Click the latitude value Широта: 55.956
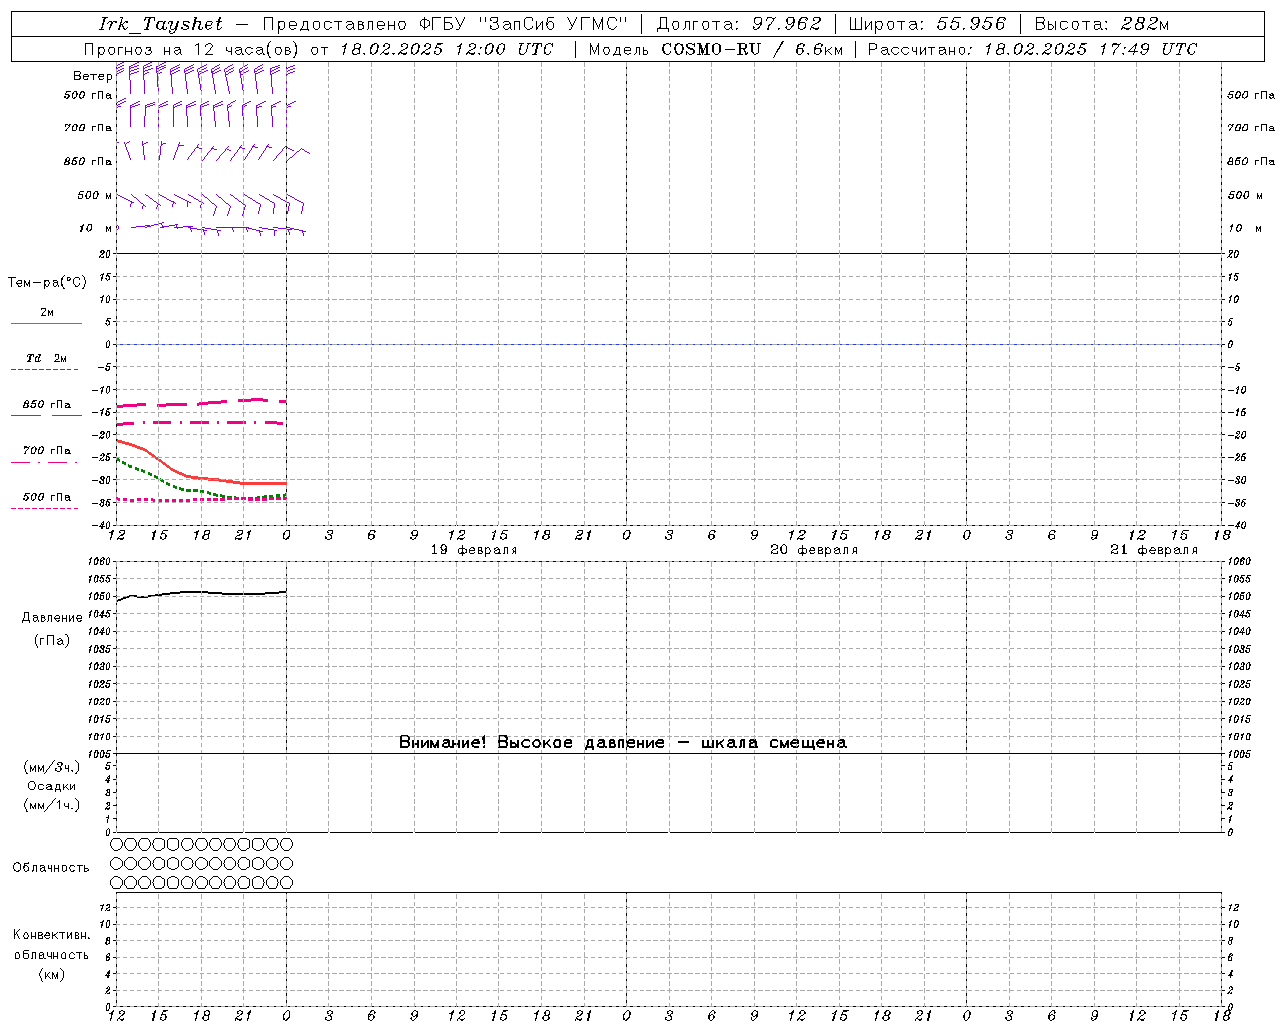The width and height of the screenshot is (1280, 1024). click(927, 25)
